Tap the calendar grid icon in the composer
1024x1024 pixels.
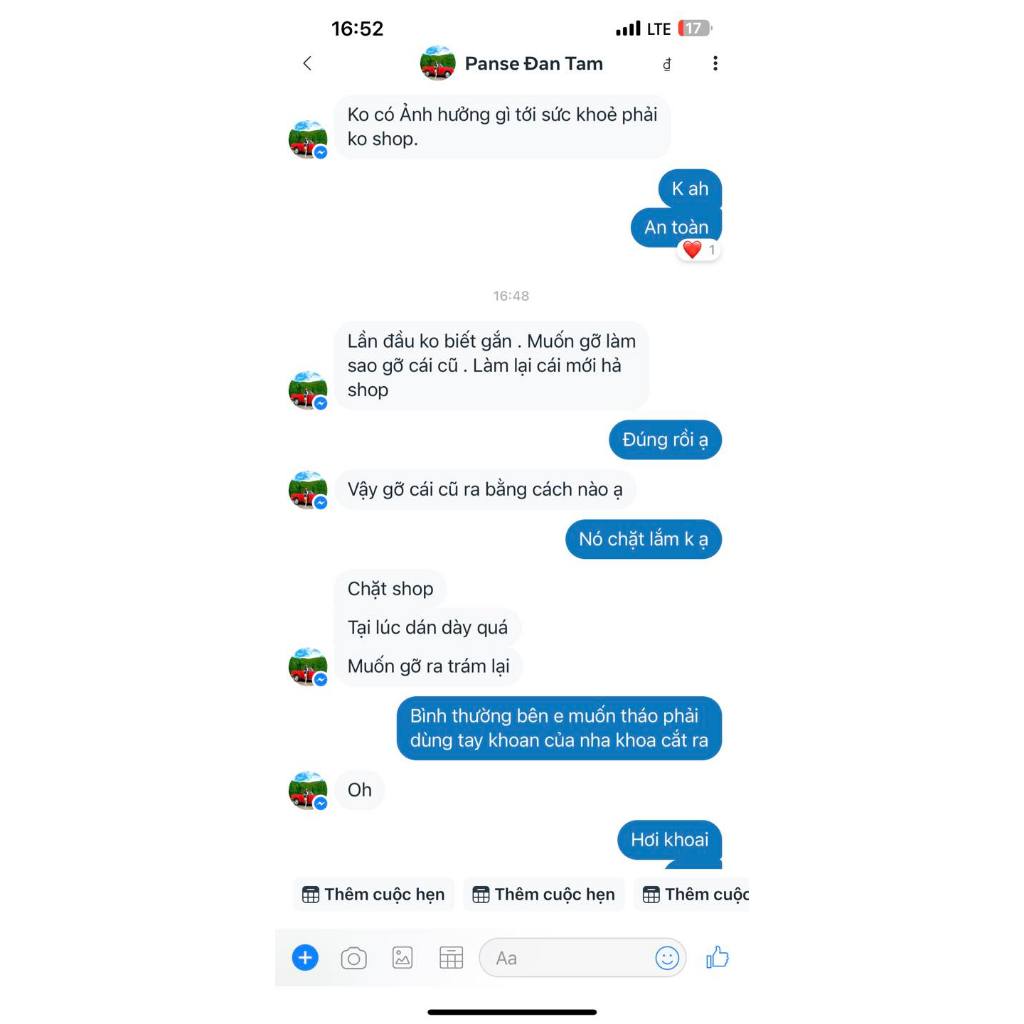click(451, 958)
